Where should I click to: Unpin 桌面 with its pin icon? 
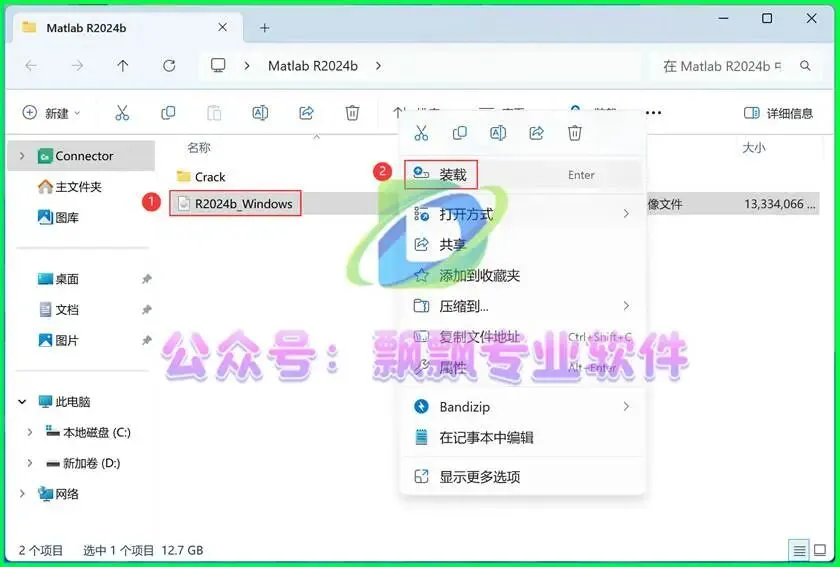click(x=146, y=279)
